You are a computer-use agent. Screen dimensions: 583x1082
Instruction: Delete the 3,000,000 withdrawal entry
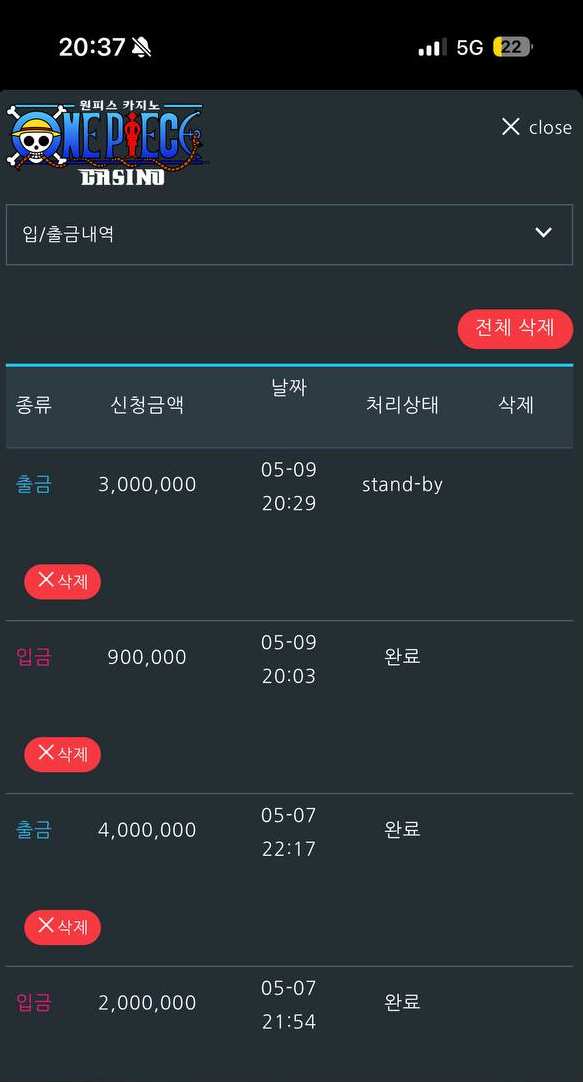[63, 581]
